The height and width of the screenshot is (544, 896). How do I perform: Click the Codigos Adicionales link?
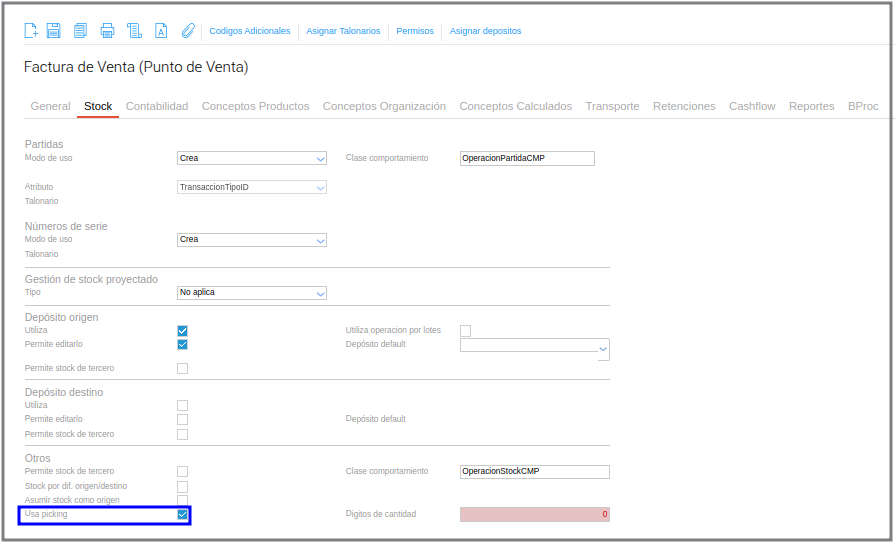(250, 31)
